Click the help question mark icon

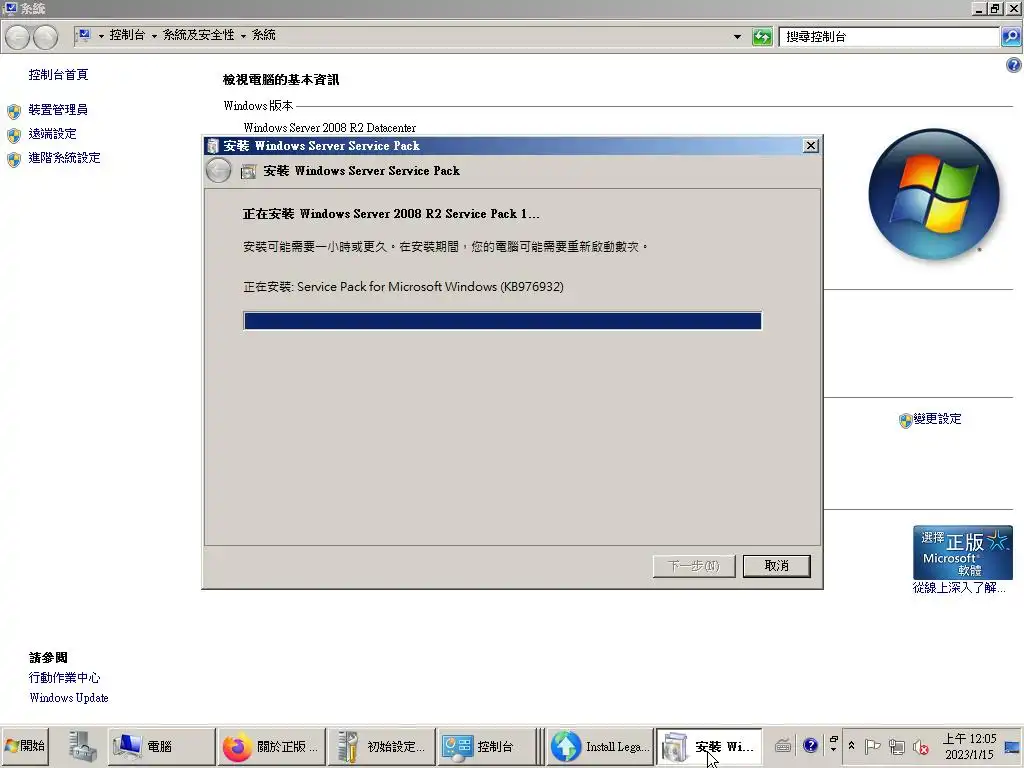[x=1014, y=65]
